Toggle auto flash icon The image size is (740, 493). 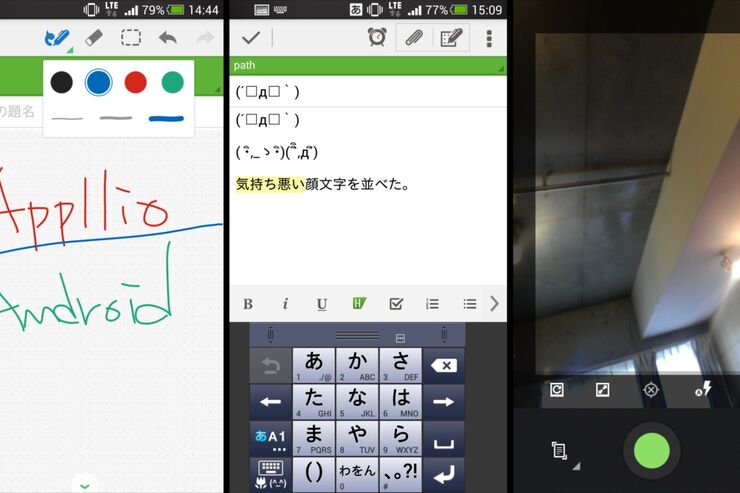click(x=703, y=389)
